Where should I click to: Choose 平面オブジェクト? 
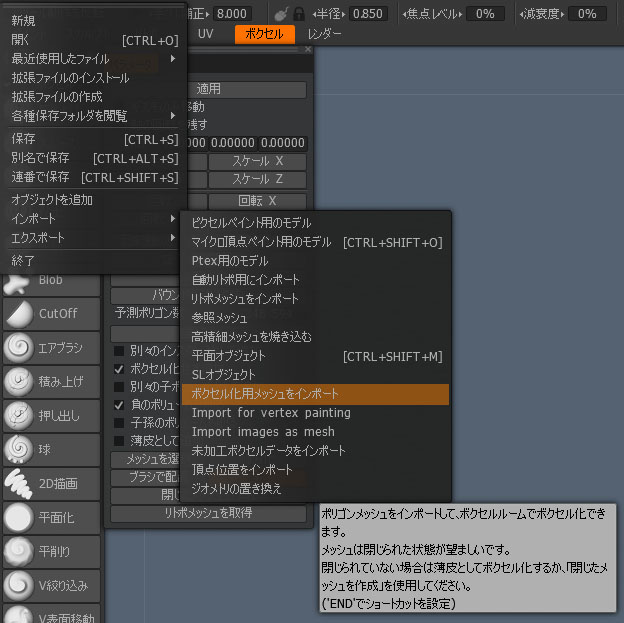tap(316, 356)
